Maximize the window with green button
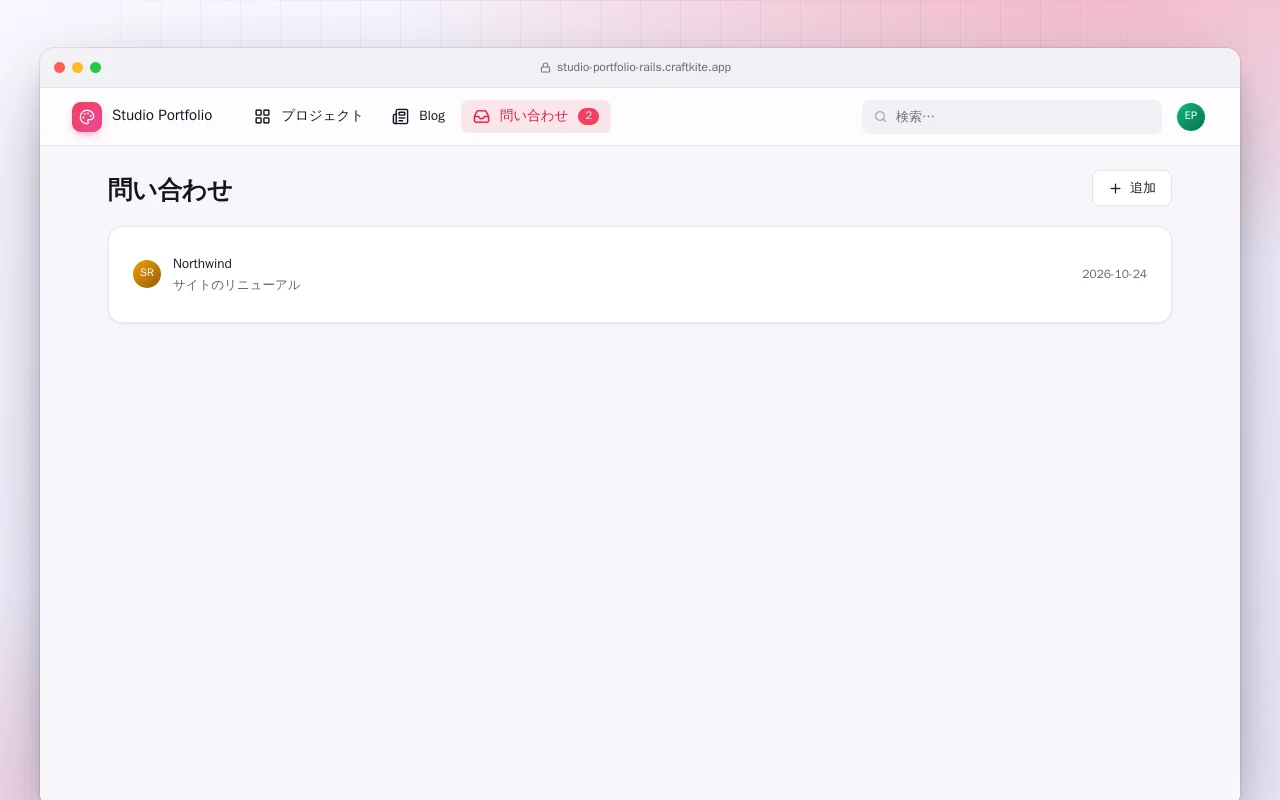The height and width of the screenshot is (800, 1280). 96,68
